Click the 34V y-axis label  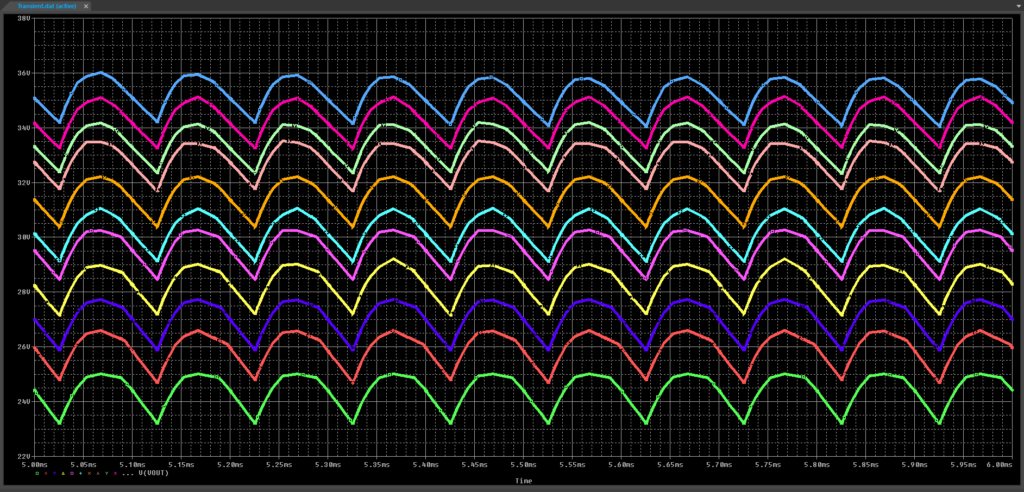(x=23, y=127)
